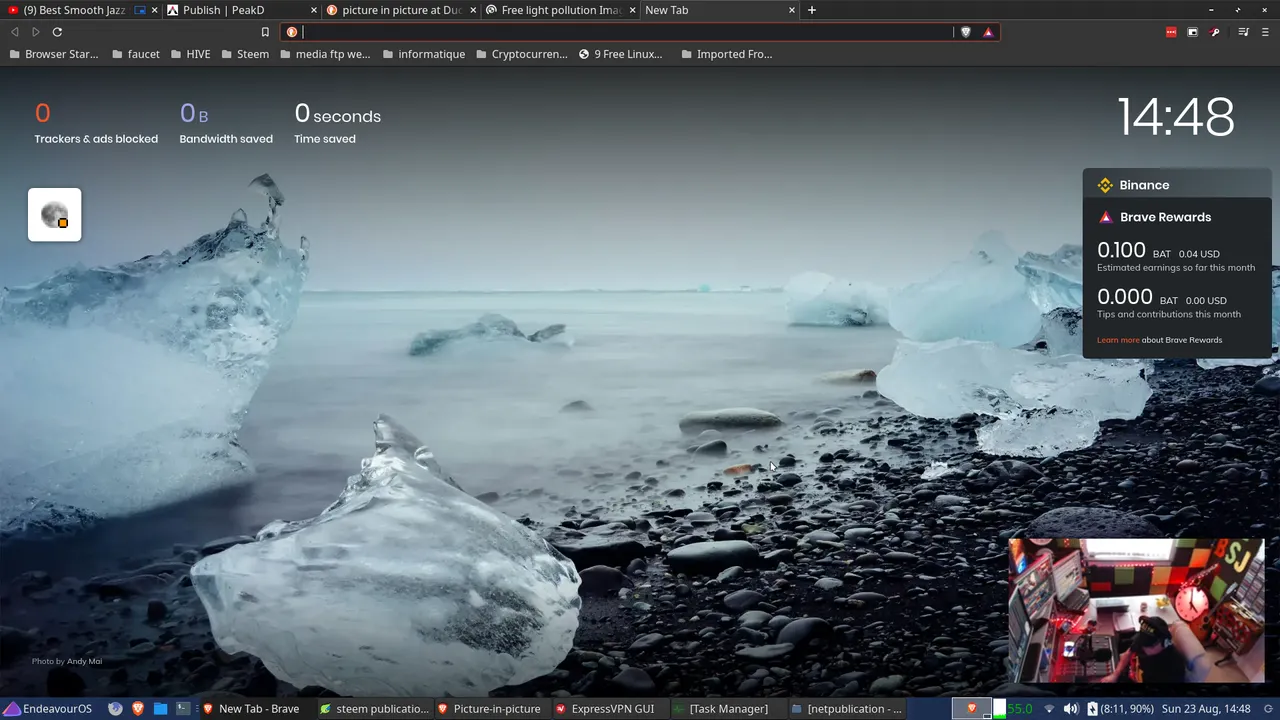Image resolution: width=1280 pixels, height=720 pixels.
Task: Close the Free light pollution Images tab
Action: click(632, 10)
